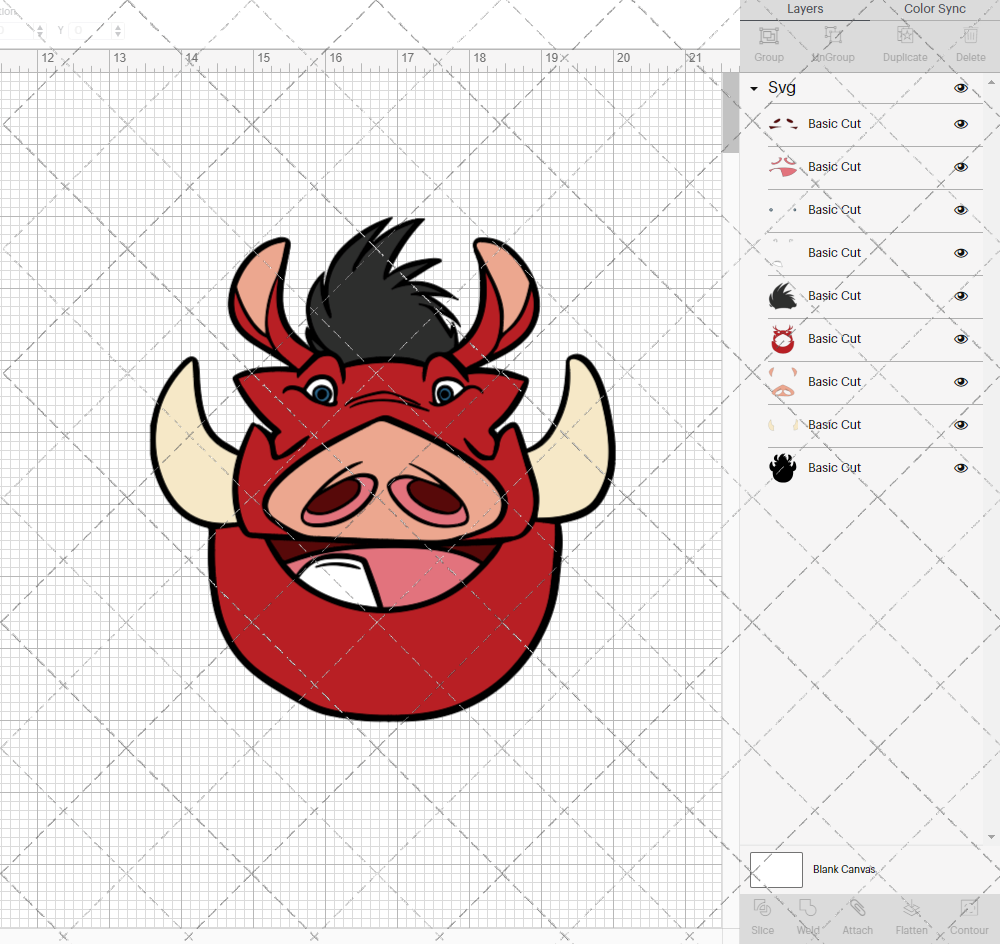
Task: Click the Attach paperclip icon
Action: pos(857,907)
